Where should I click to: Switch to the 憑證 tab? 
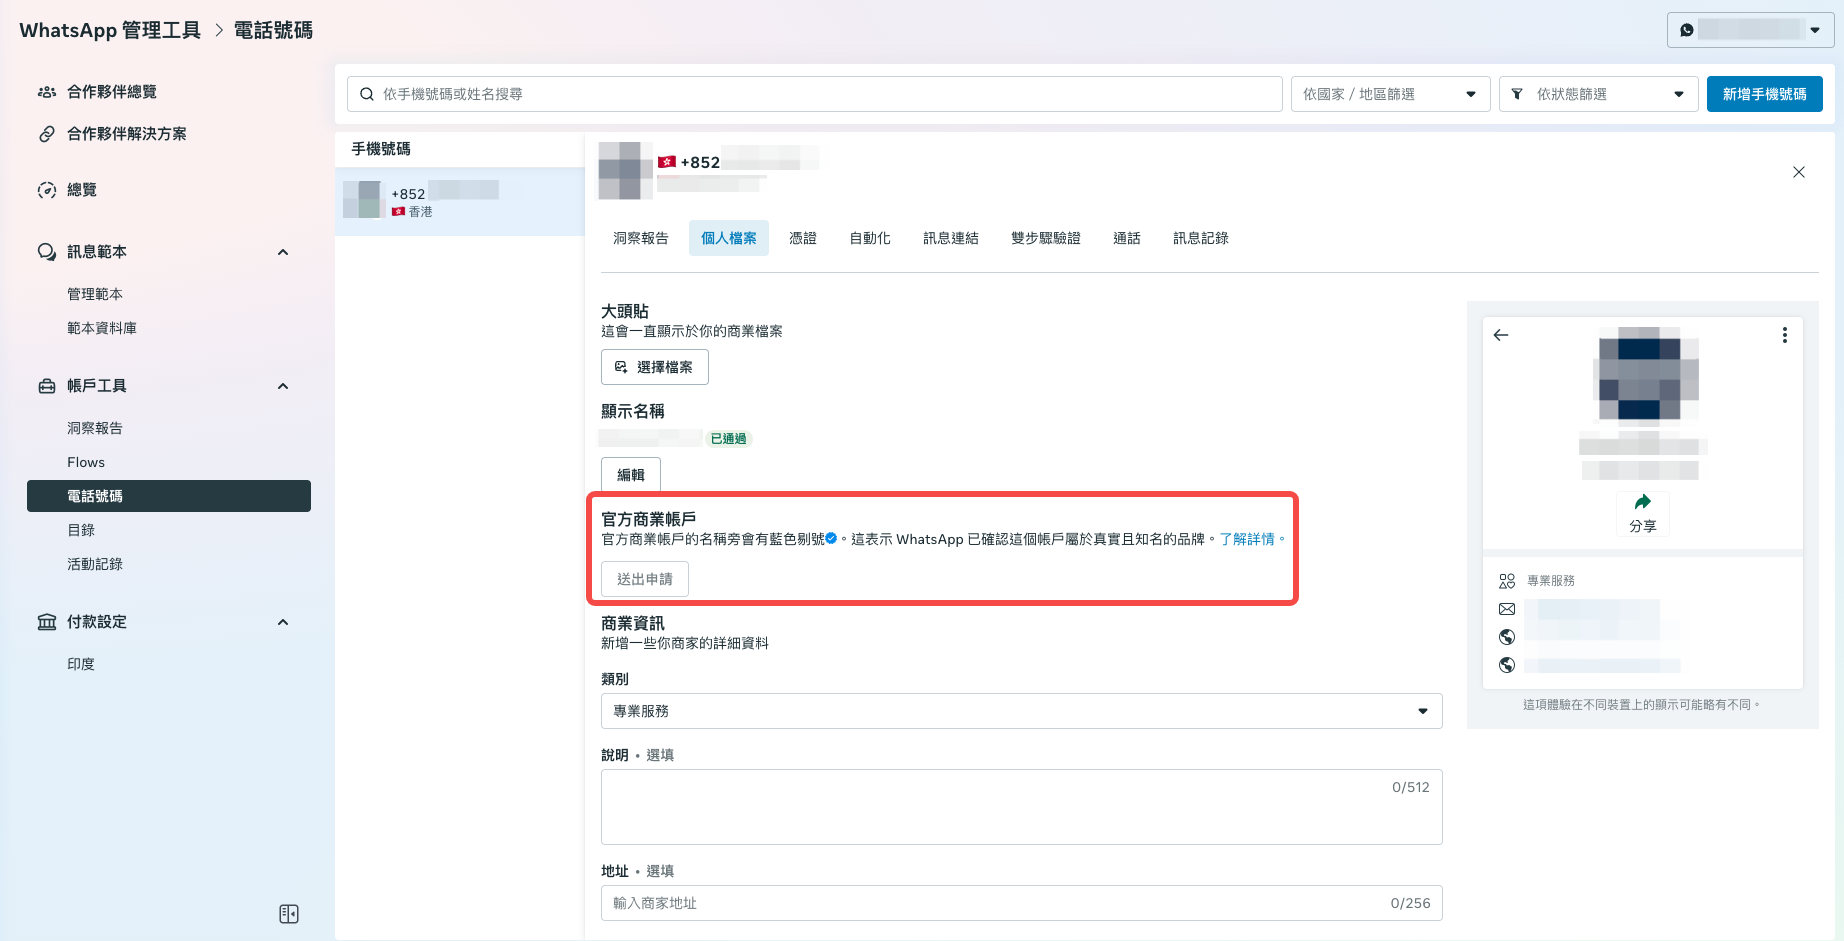tap(803, 238)
